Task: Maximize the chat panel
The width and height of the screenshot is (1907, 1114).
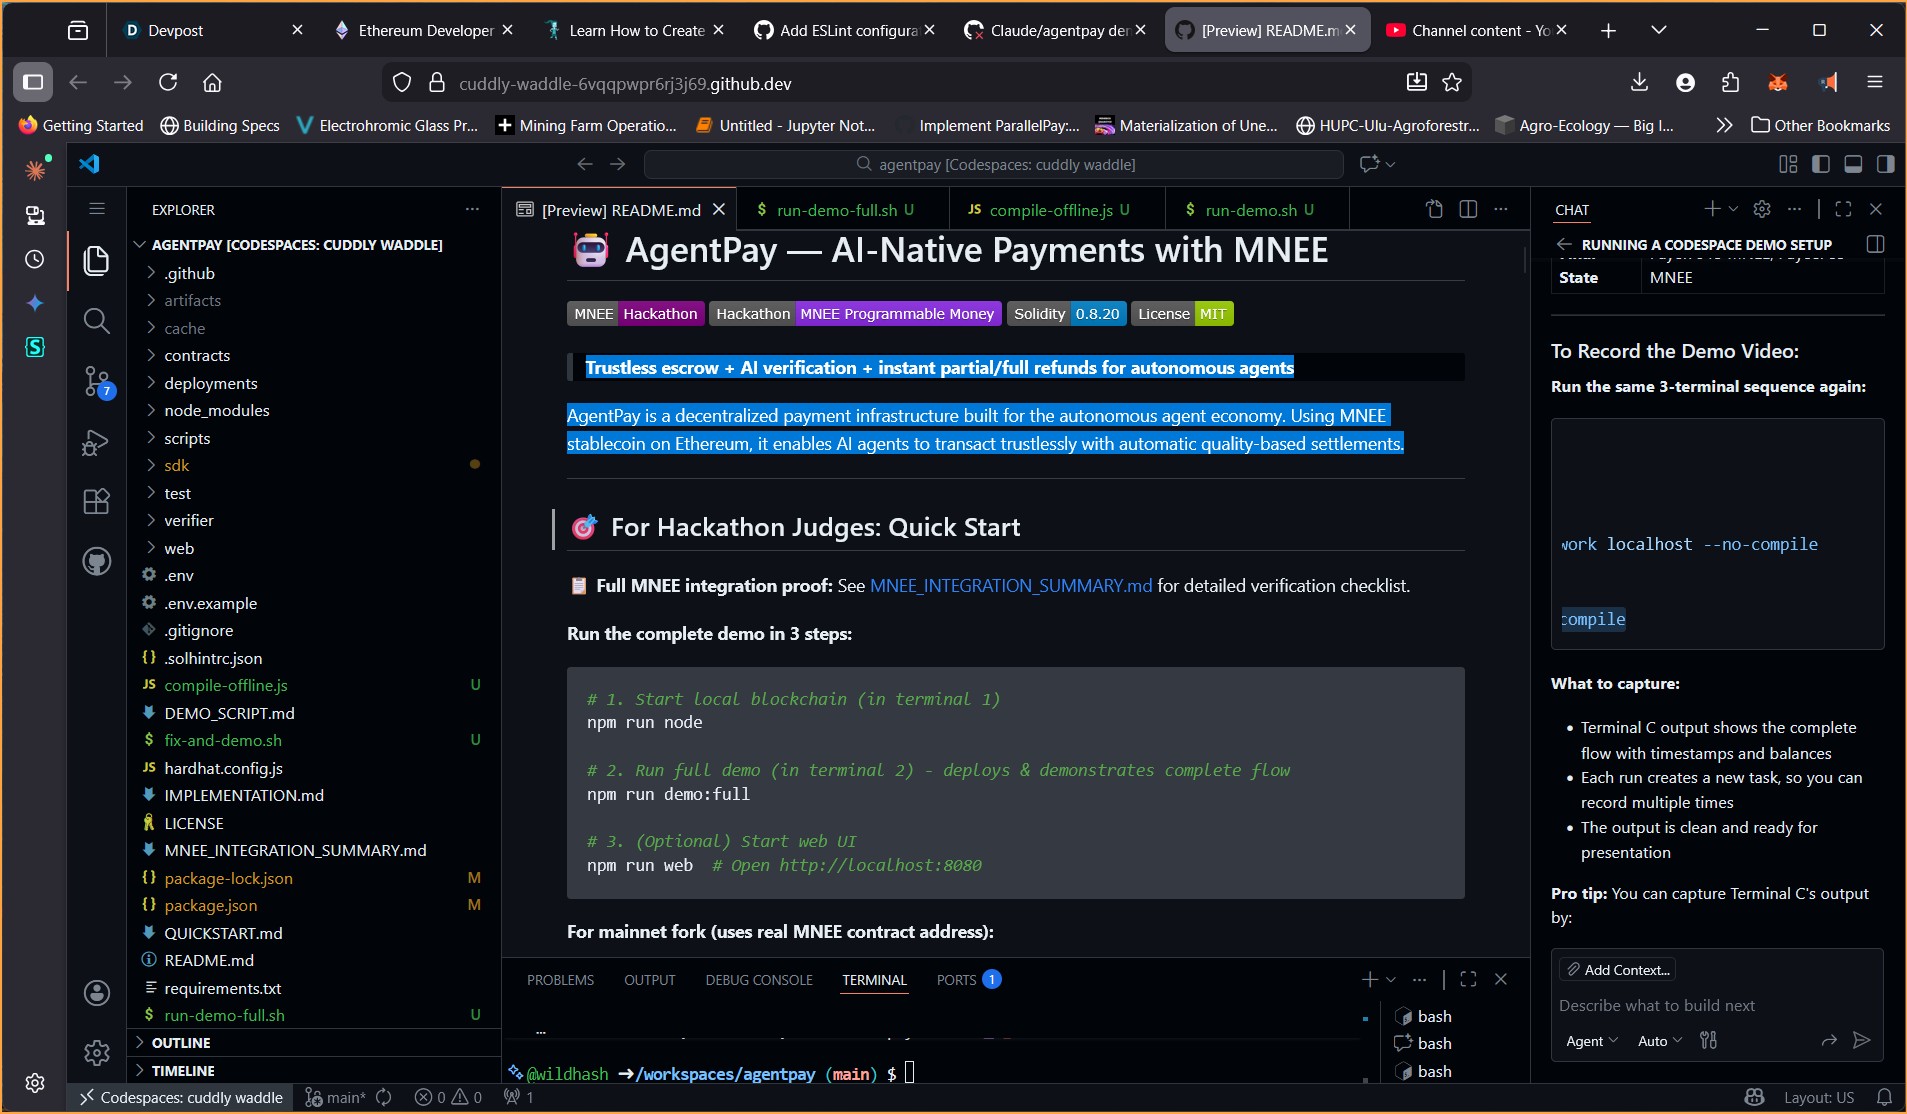Action: pyautogui.click(x=1843, y=209)
